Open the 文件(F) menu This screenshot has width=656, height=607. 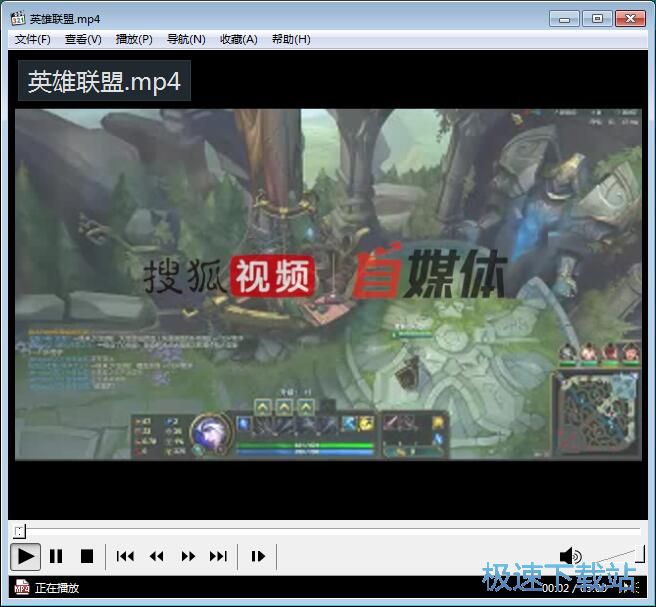click(x=33, y=39)
